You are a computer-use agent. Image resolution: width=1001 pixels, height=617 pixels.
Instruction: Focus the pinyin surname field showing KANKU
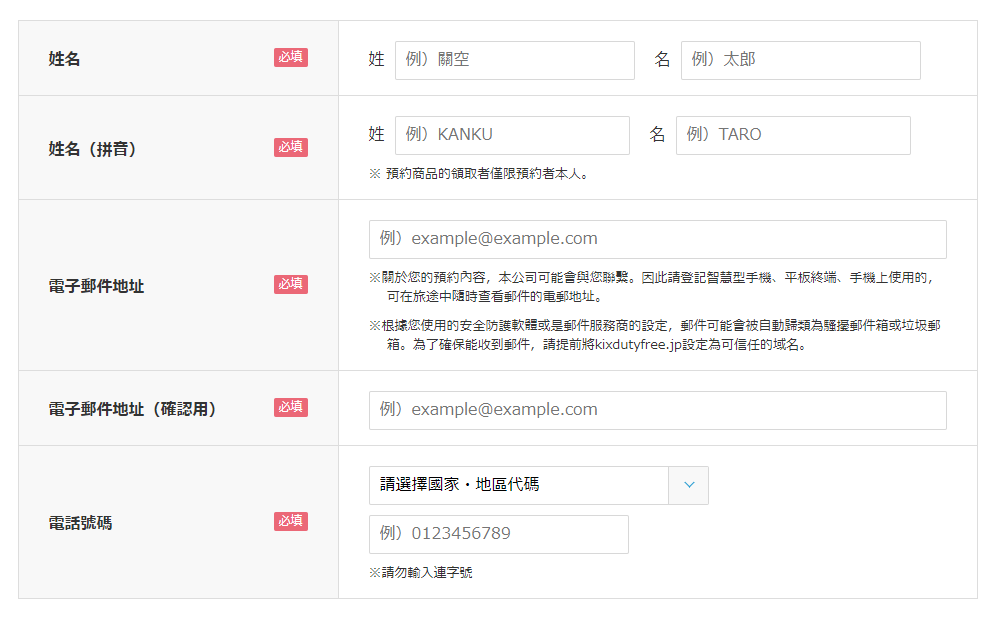click(512, 135)
